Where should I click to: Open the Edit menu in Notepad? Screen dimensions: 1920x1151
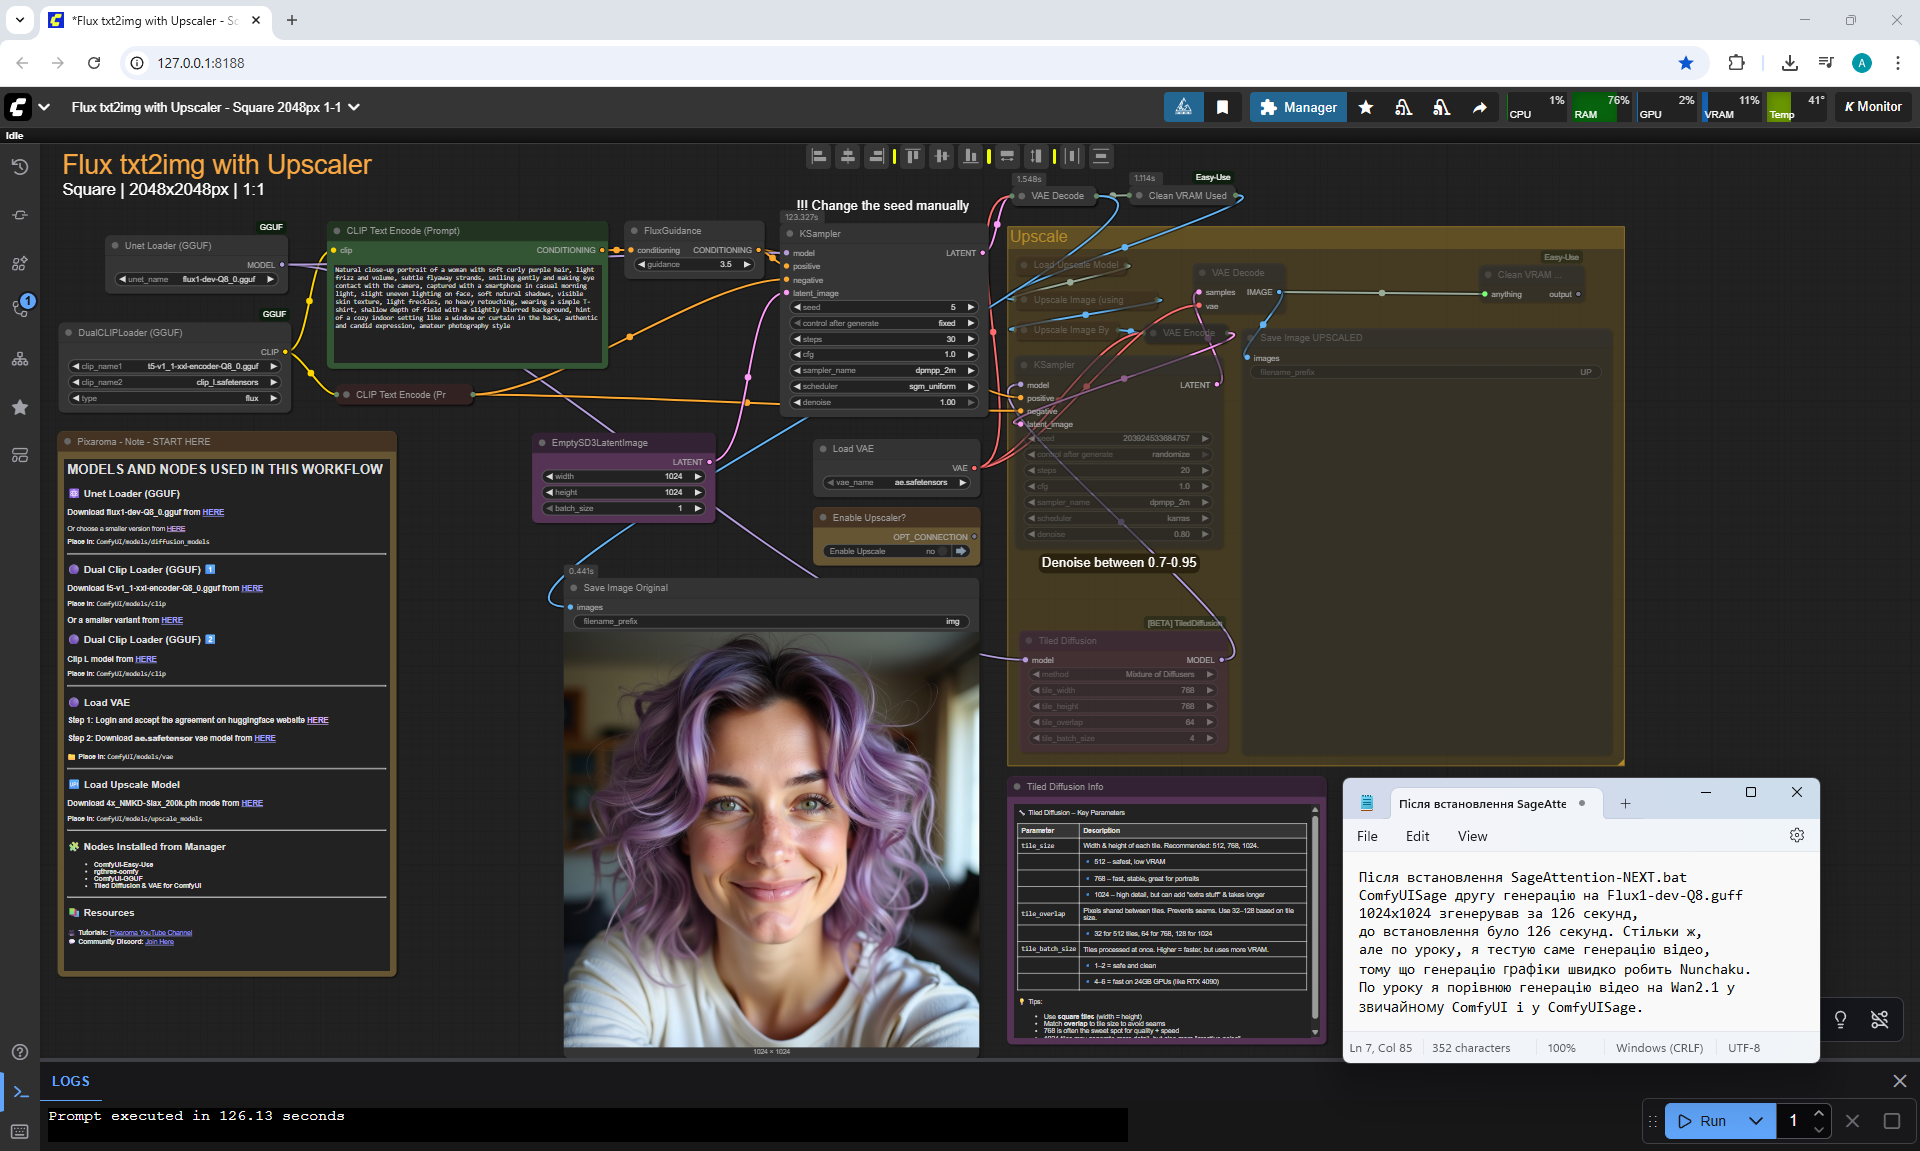point(1417,836)
